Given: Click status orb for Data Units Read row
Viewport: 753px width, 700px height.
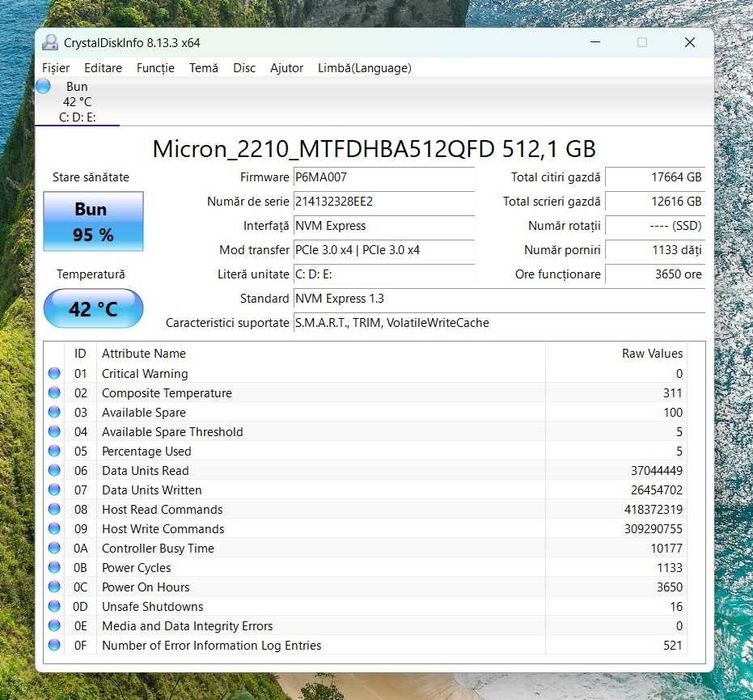Looking at the screenshot, I should (54, 470).
